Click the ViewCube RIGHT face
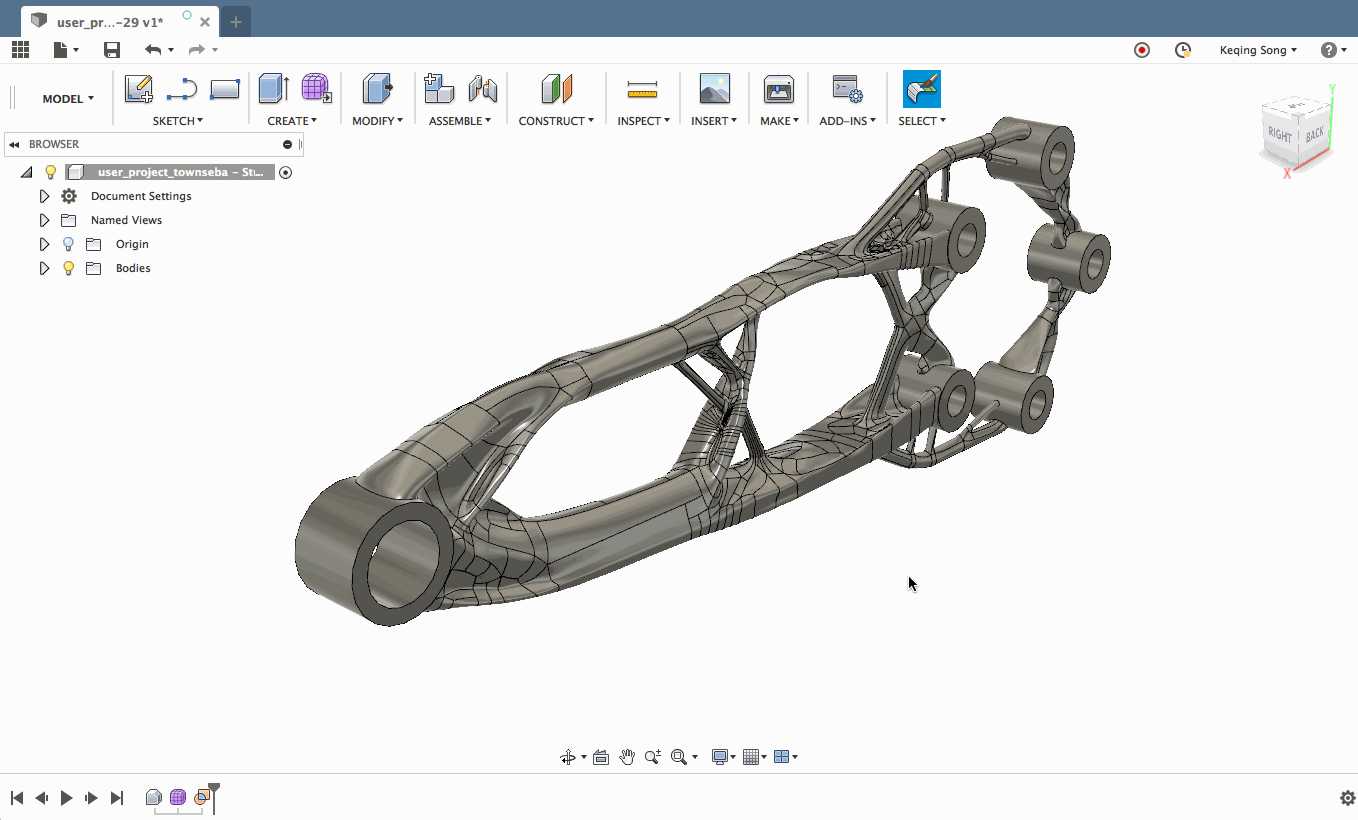This screenshot has width=1358, height=820. 1279,135
